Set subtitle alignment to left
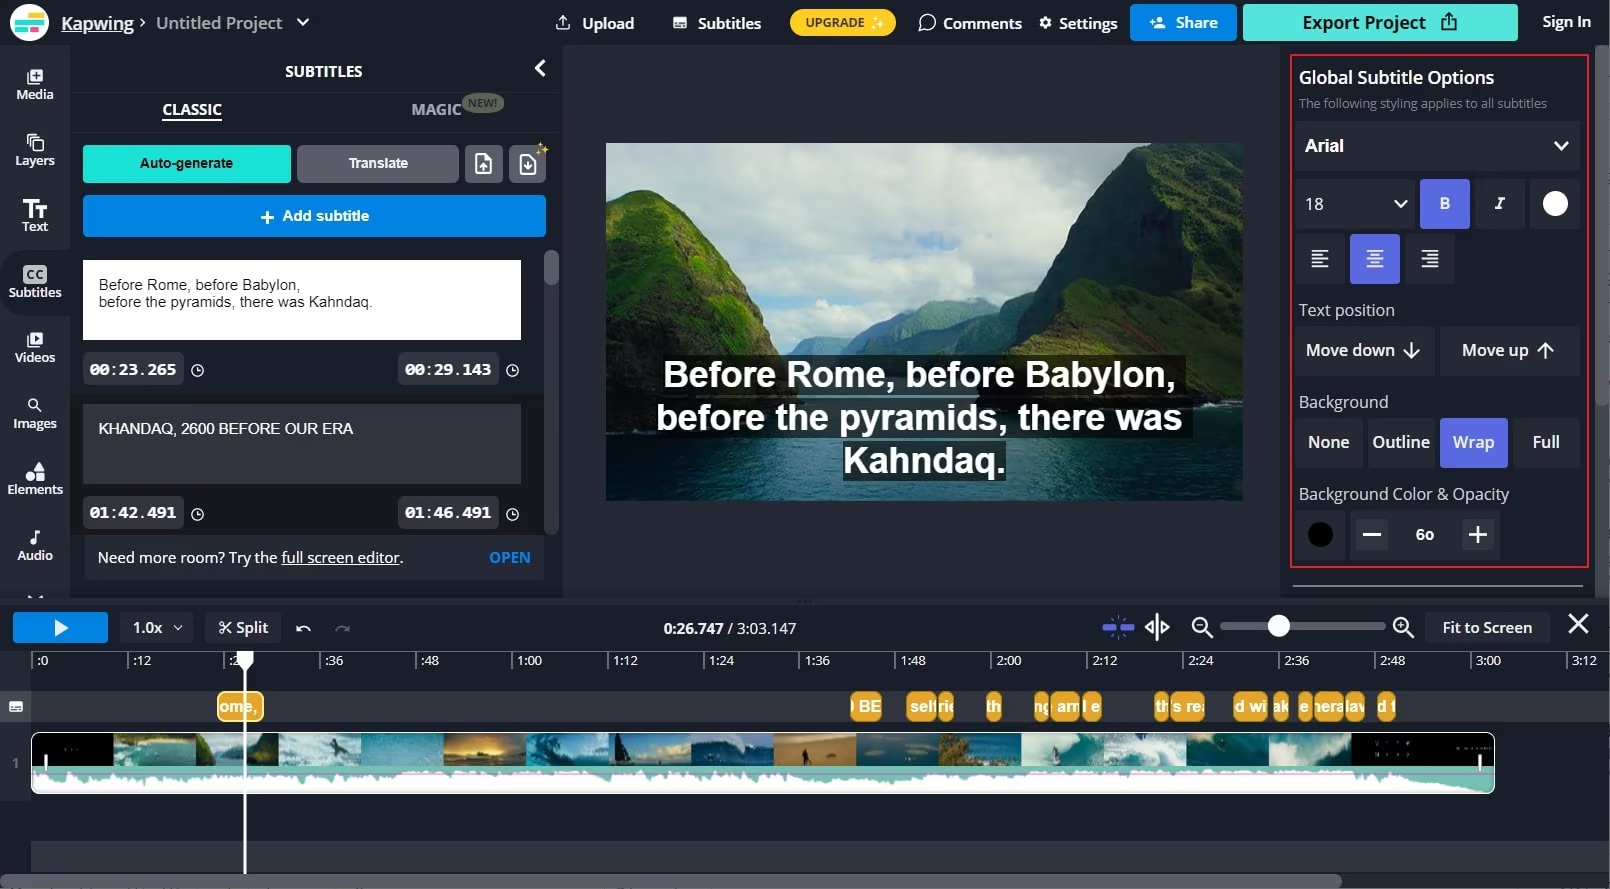 pos(1320,259)
